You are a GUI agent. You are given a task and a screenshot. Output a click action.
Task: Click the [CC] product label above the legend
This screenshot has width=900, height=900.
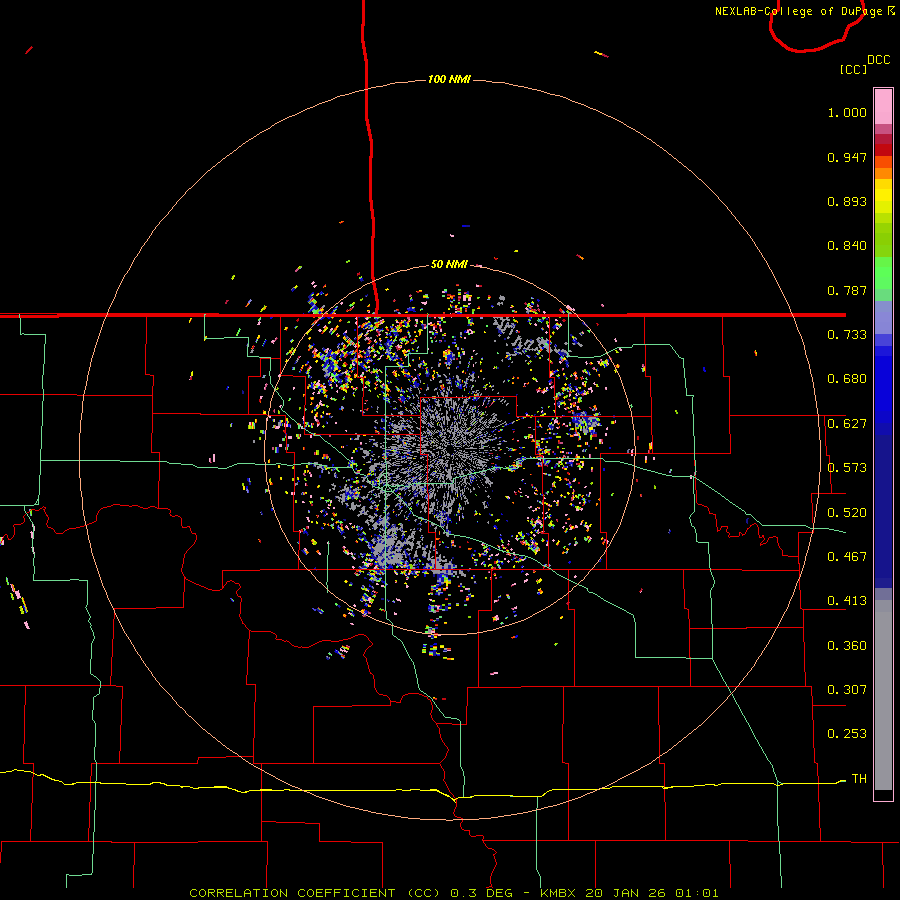point(853,69)
